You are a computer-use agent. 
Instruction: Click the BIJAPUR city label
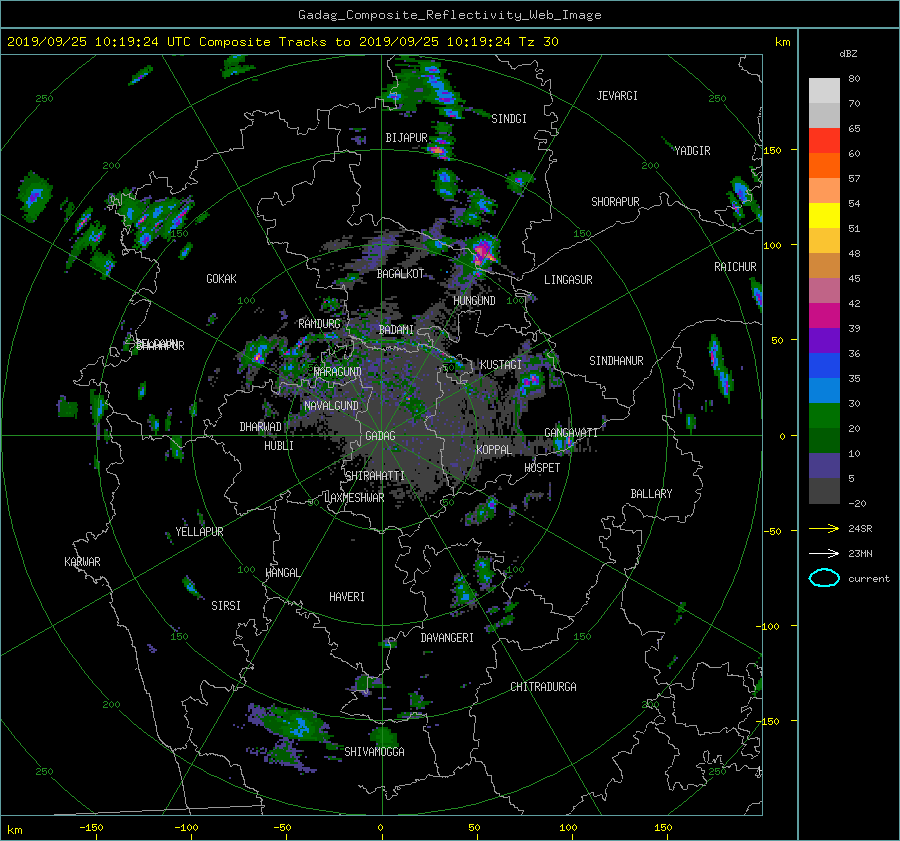406,138
